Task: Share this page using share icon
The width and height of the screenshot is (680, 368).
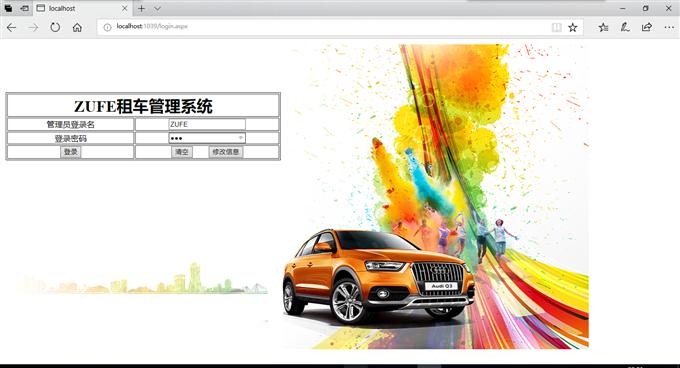Action: tap(647, 27)
